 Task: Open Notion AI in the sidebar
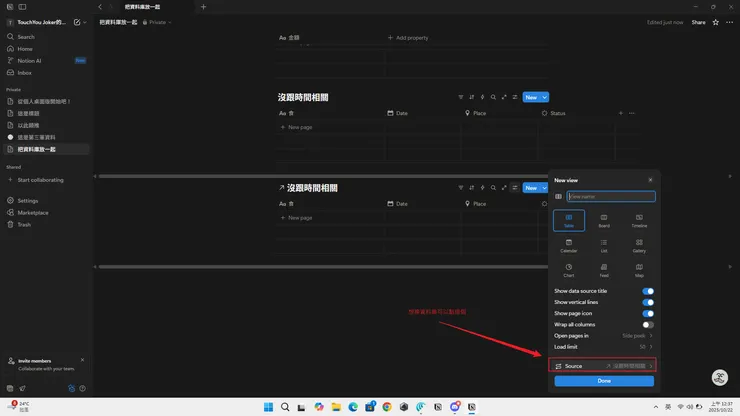46,61
